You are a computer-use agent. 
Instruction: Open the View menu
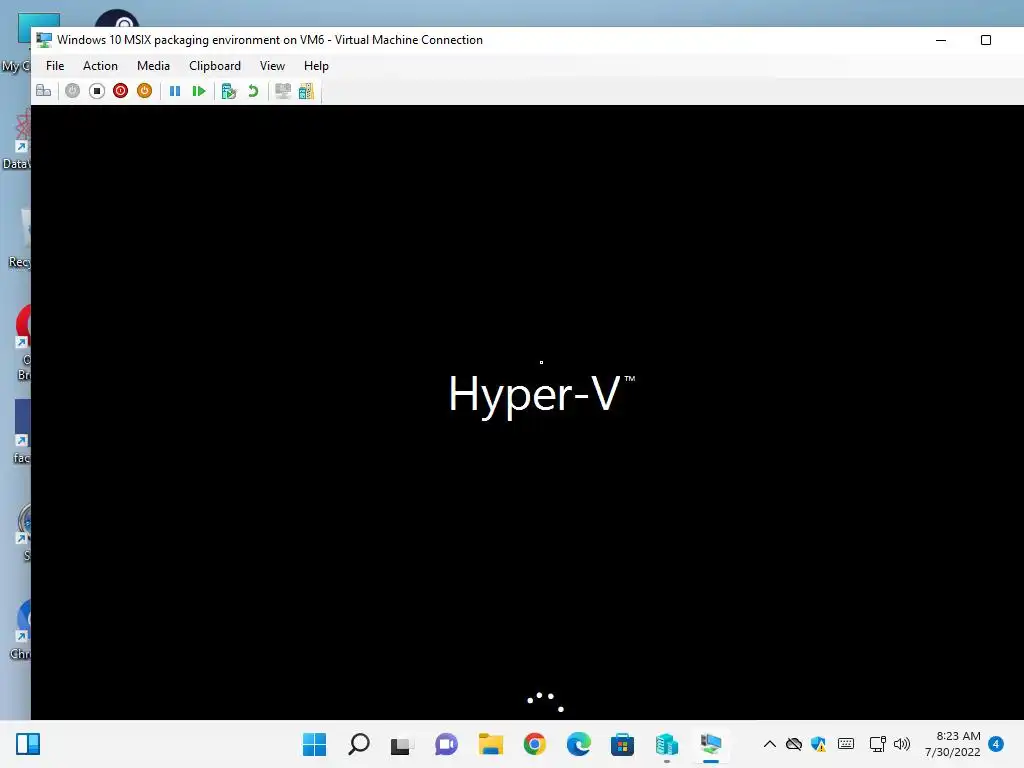point(272,66)
